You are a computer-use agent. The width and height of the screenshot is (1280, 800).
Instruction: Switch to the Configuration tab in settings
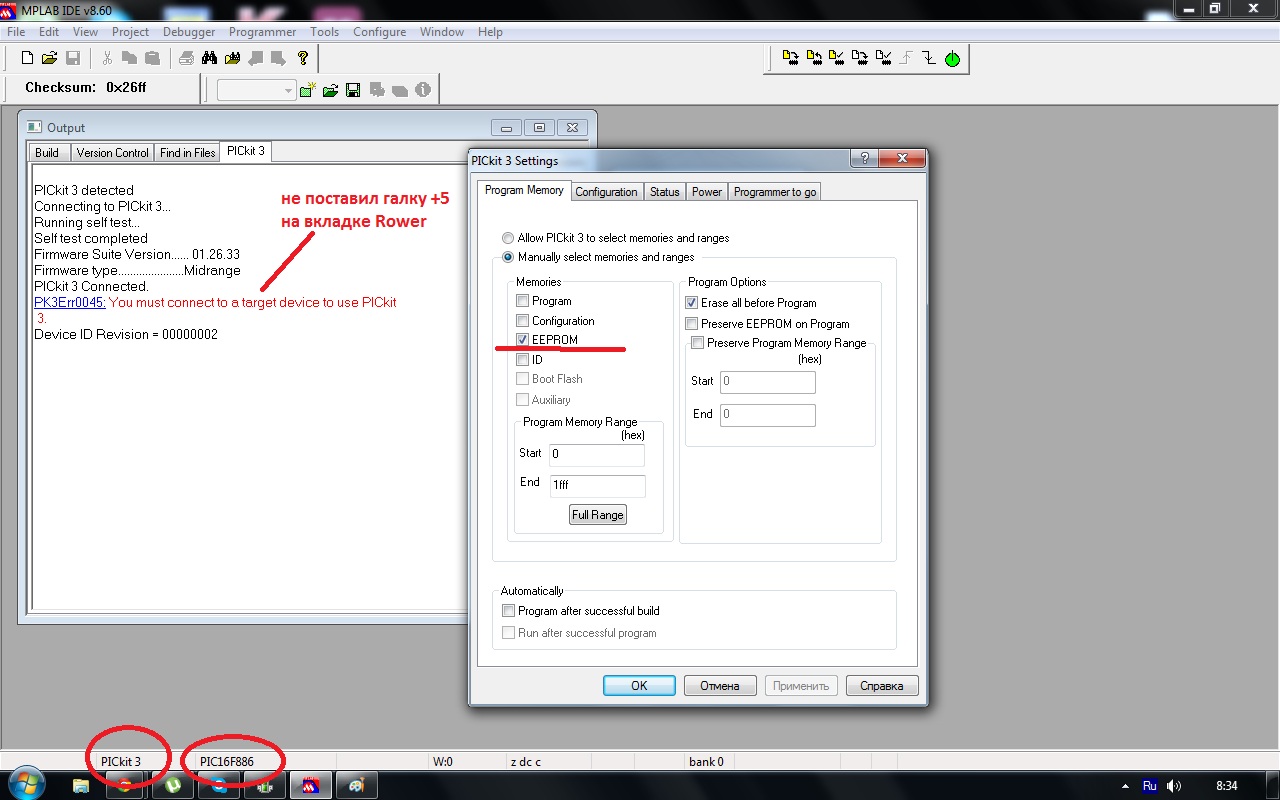[x=606, y=192]
